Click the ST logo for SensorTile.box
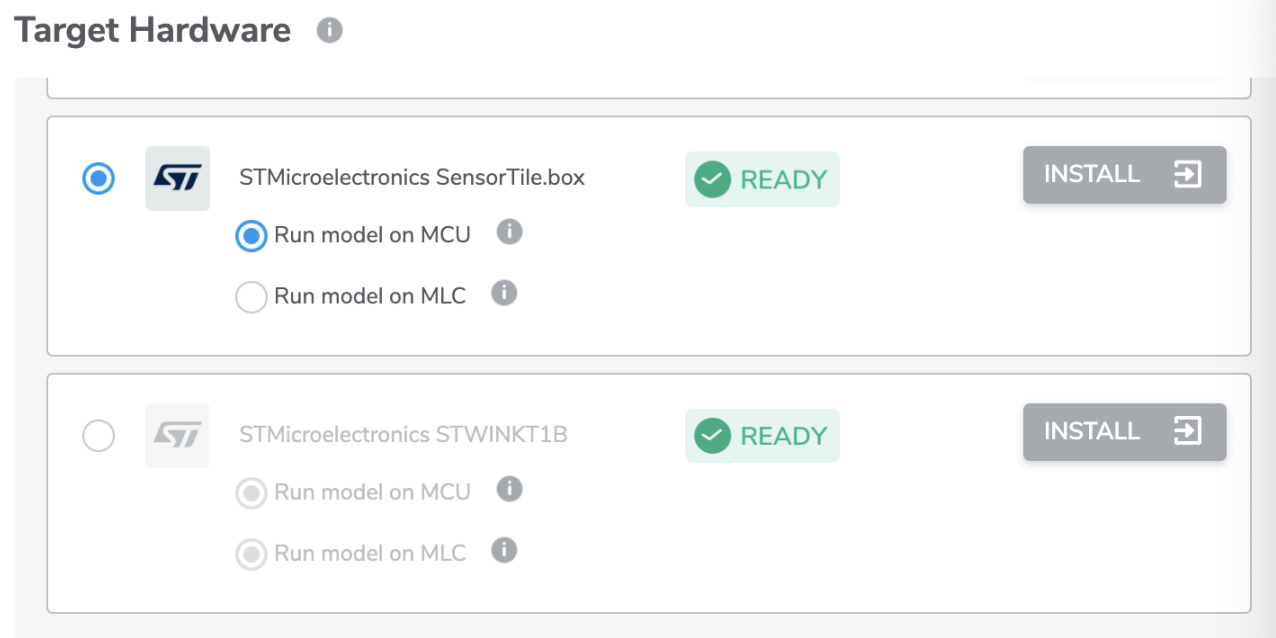This screenshot has width=1276, height=638. click(x=177, y=178)
